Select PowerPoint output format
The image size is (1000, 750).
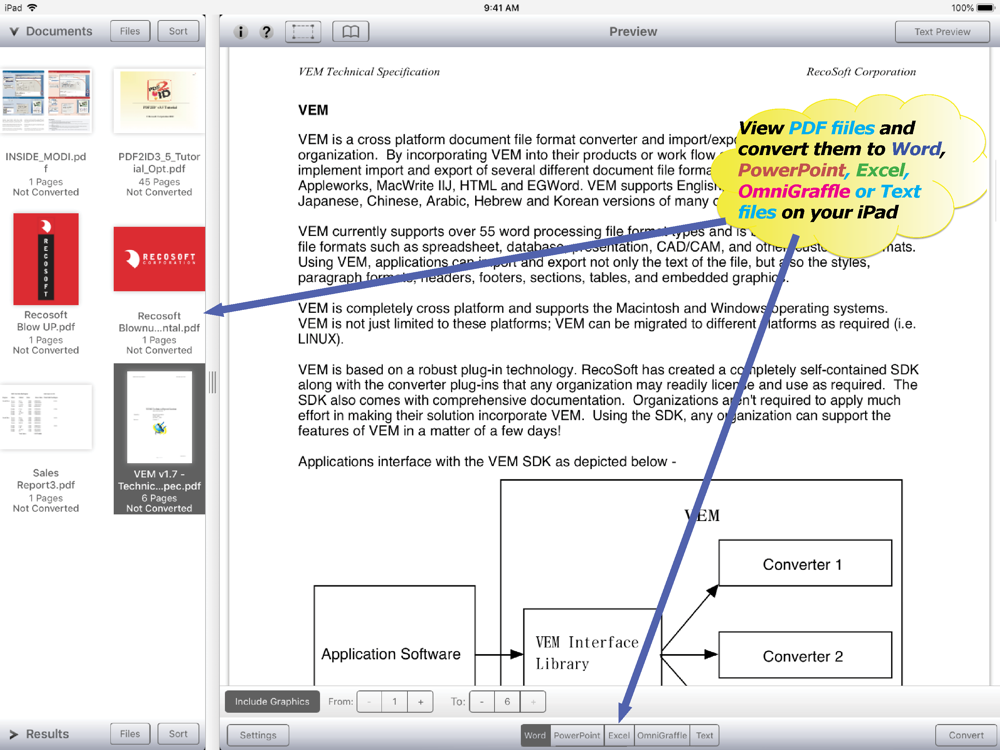577,735
